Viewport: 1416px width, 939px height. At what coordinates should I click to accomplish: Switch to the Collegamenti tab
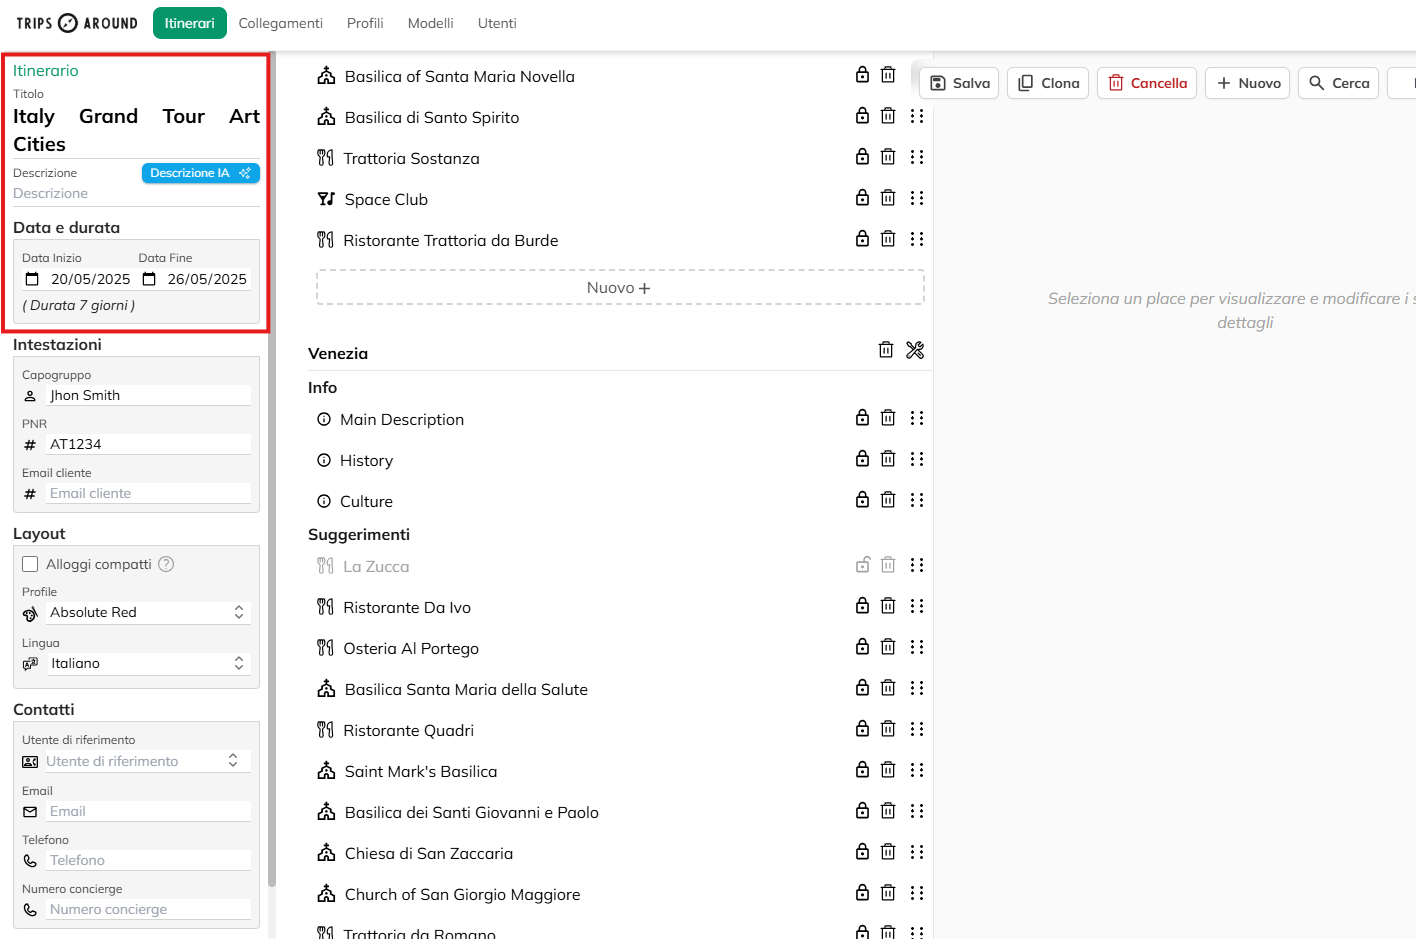point(280,23)
